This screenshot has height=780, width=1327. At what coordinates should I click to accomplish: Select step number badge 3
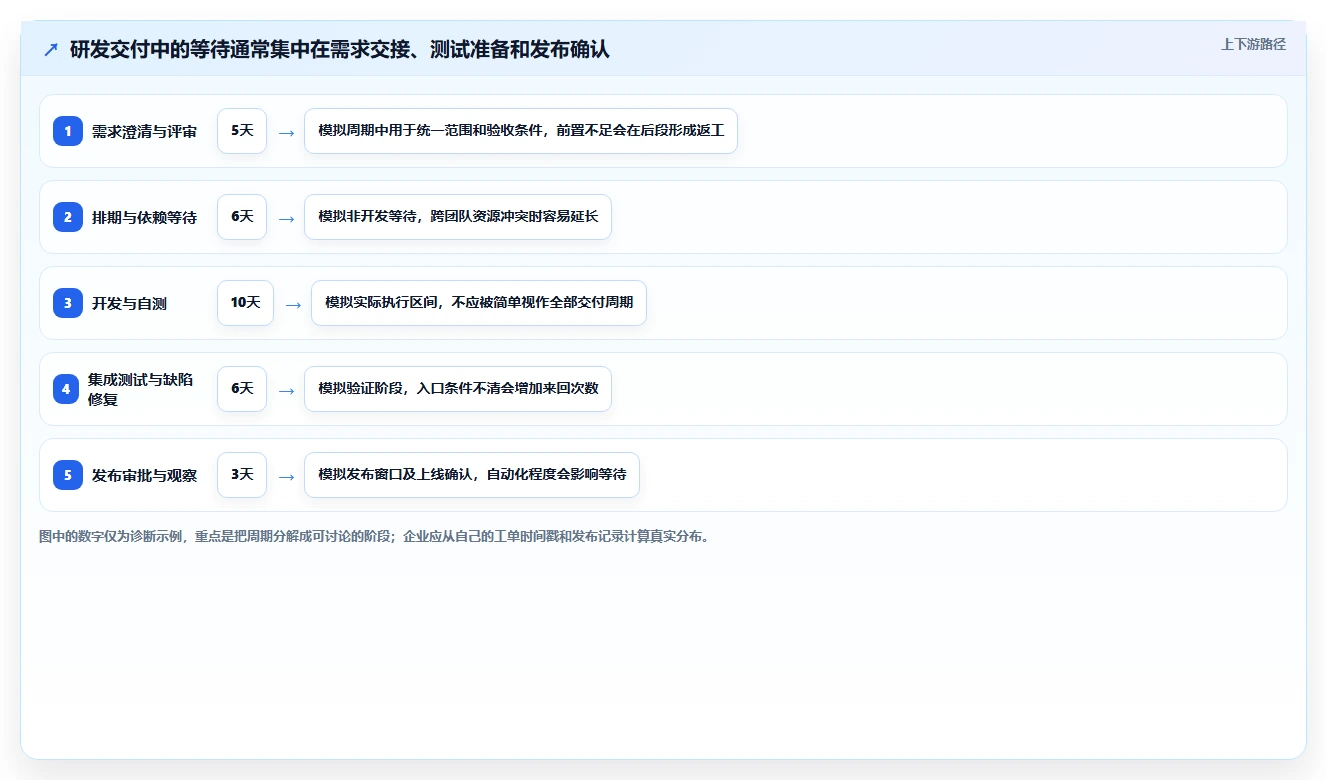click(x=68, y=303)
